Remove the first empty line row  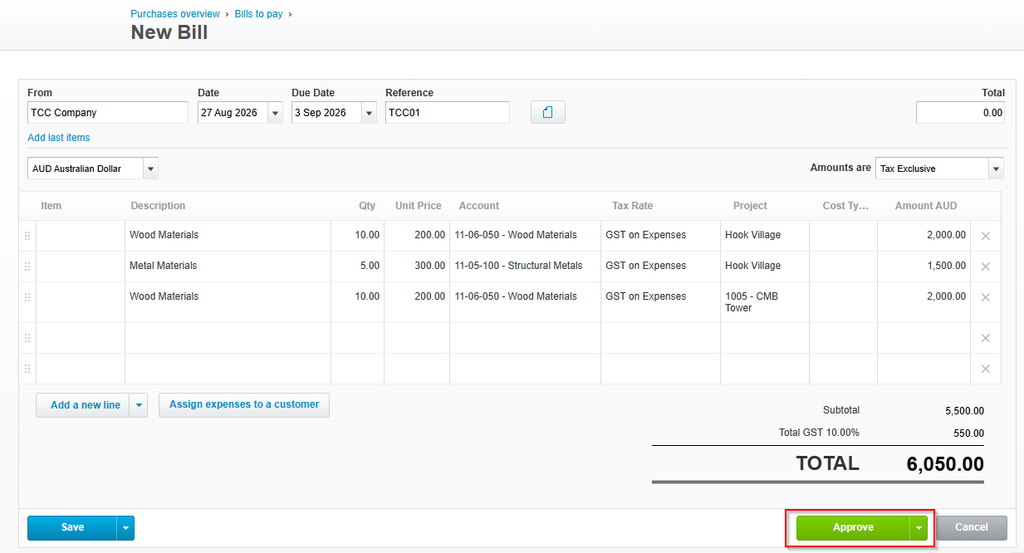pyautogui.click(x=985, y=338)
